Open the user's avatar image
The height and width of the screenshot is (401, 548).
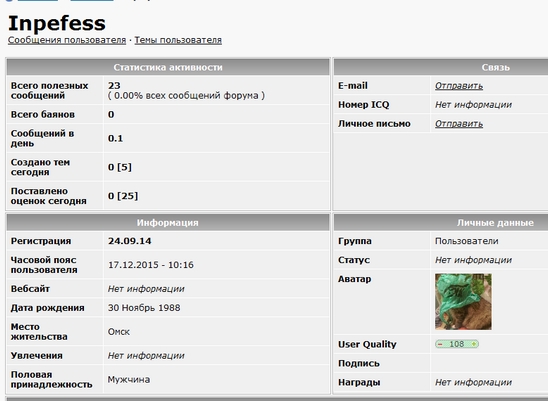coord(463,302)
